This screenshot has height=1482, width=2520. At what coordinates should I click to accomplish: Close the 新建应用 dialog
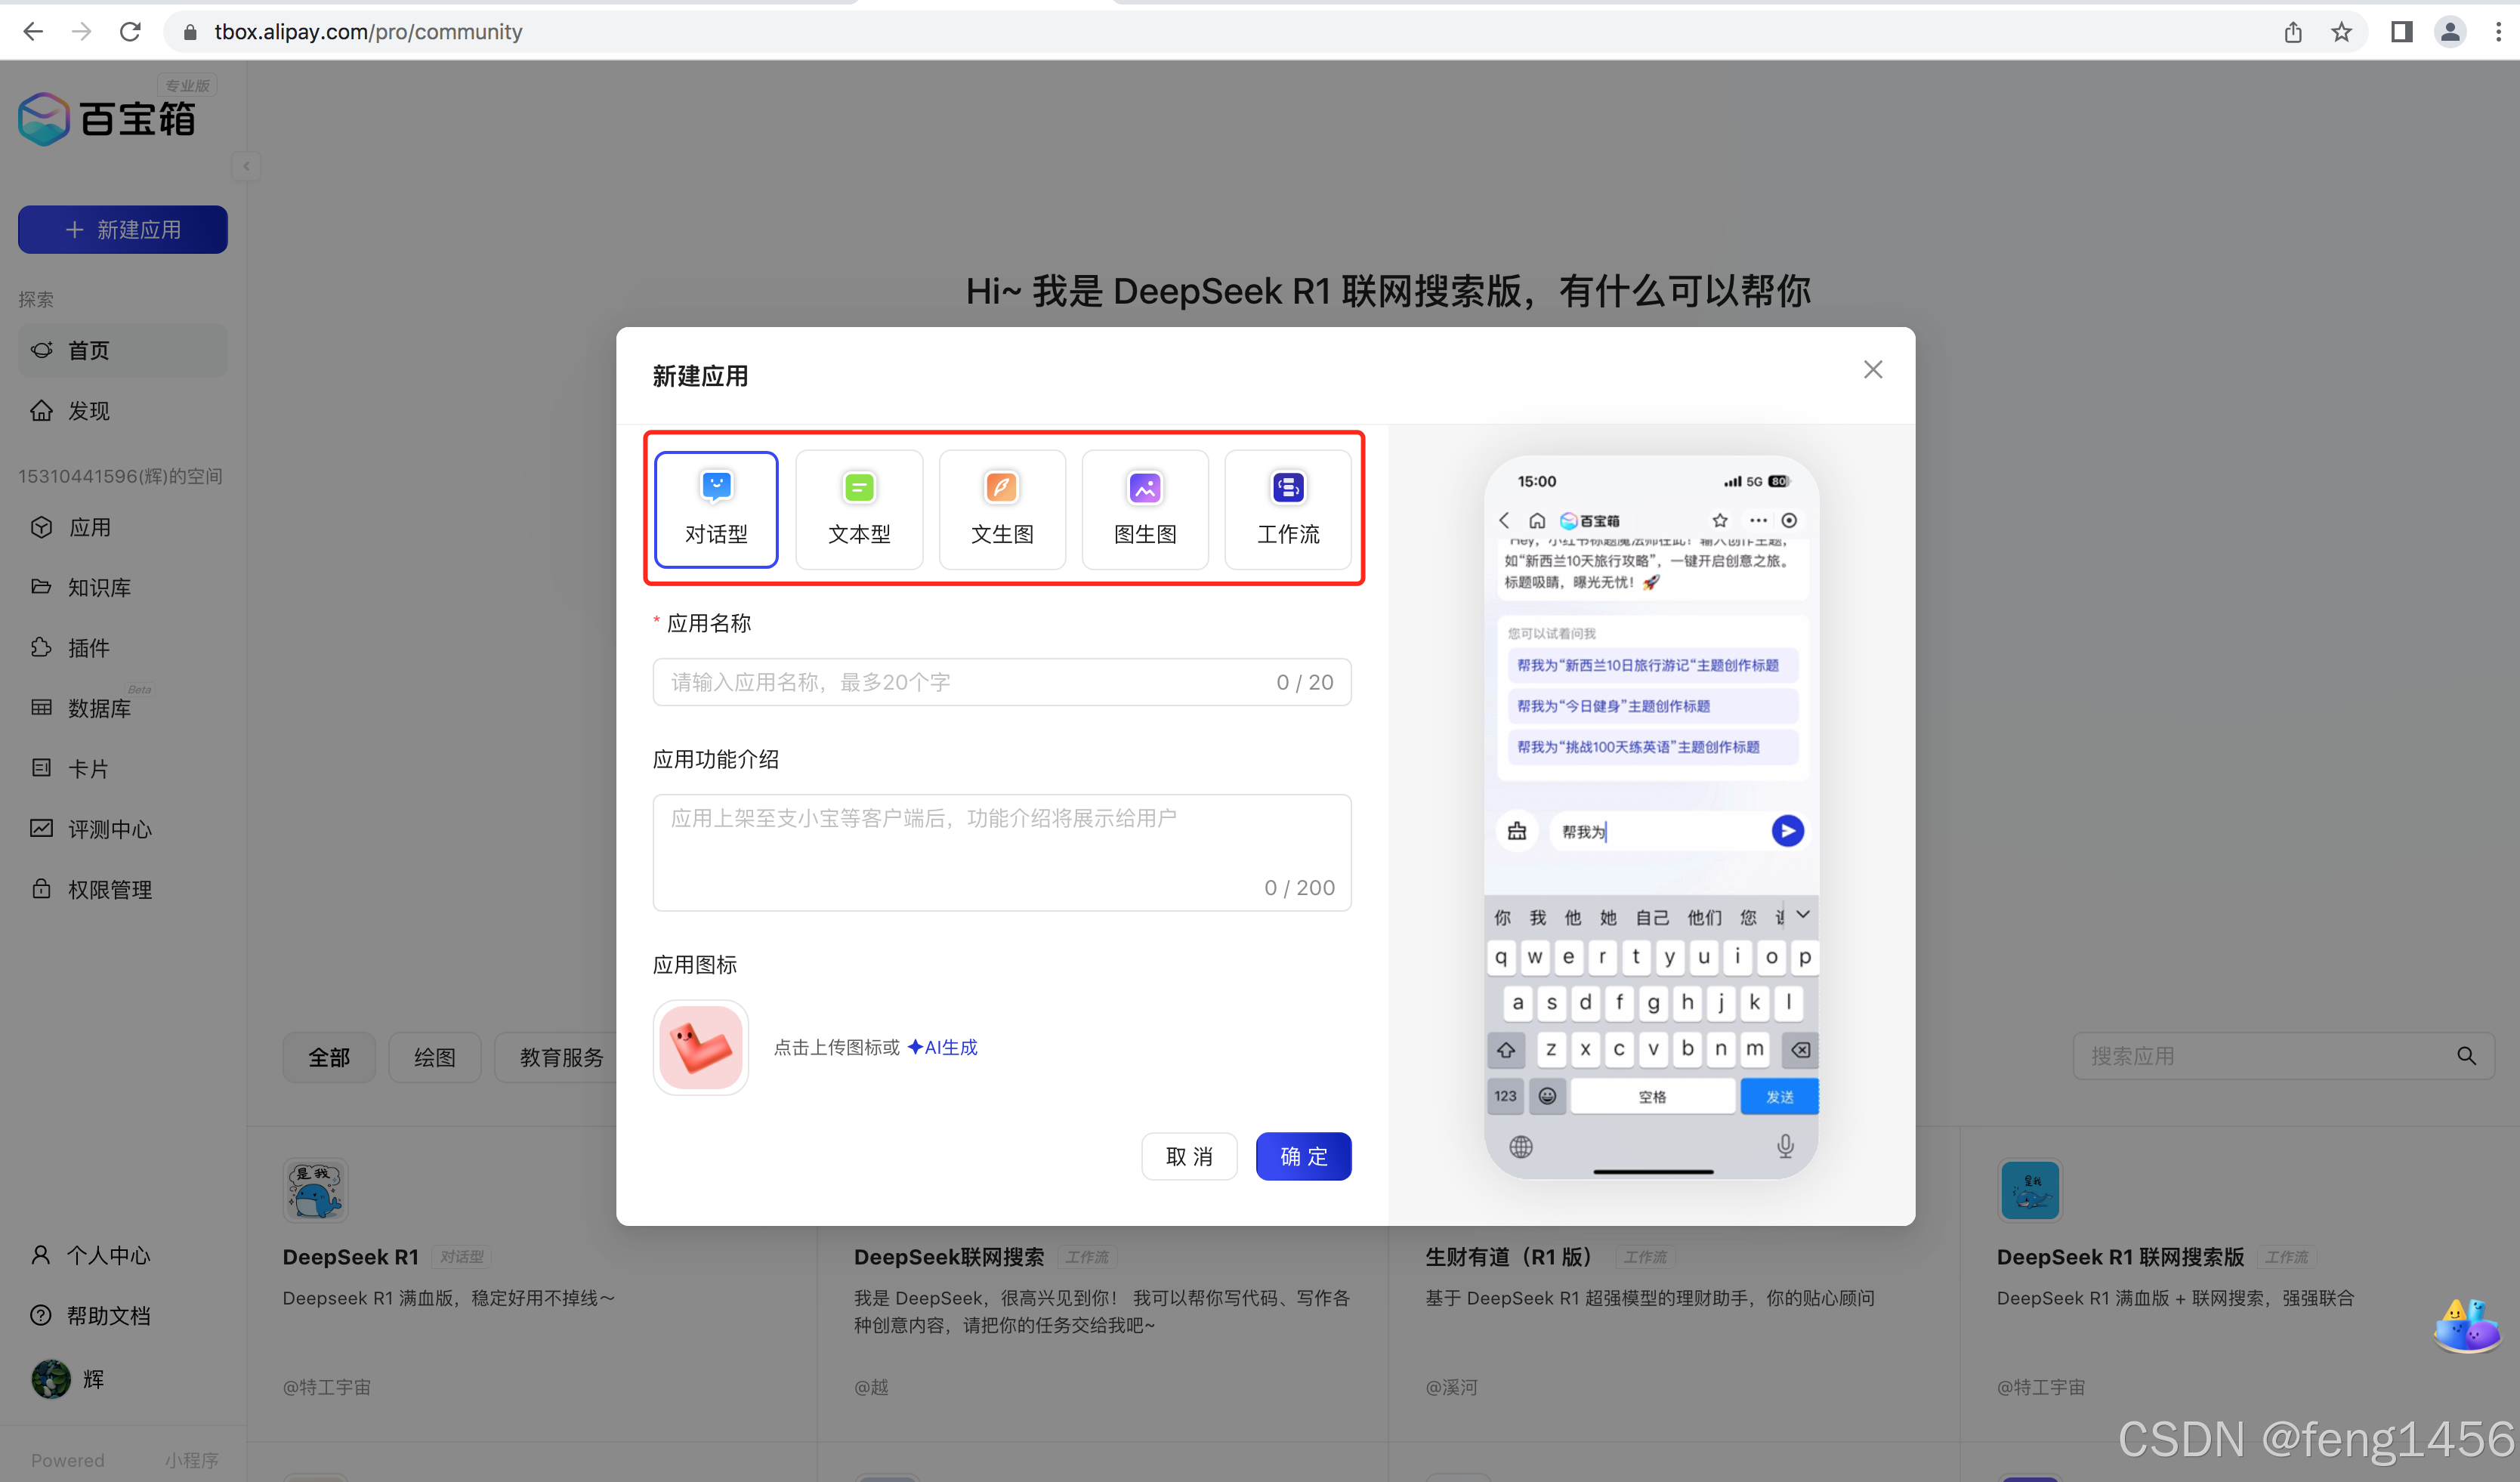coord(1873,370)
